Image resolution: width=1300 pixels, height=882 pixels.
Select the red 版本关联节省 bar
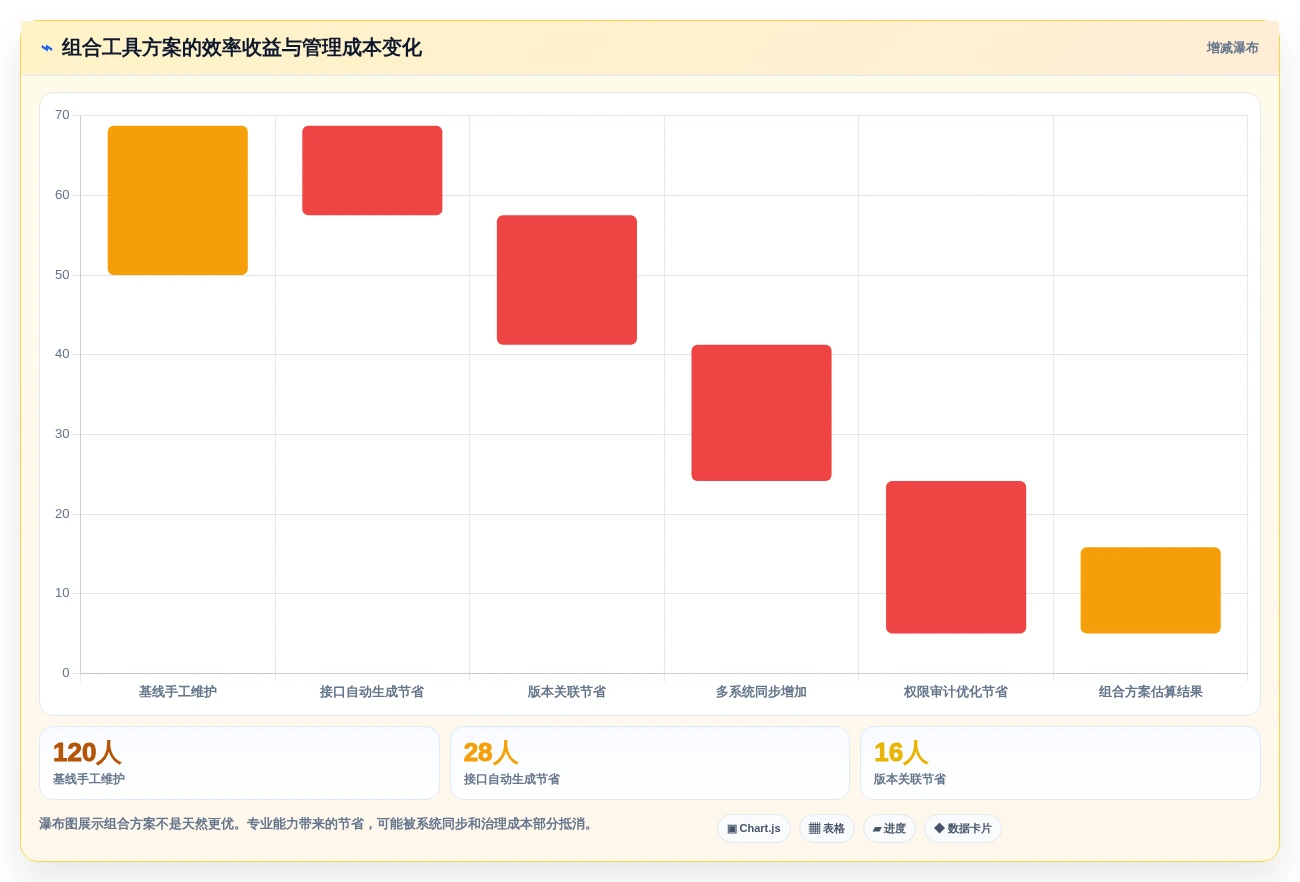point(567,280)
